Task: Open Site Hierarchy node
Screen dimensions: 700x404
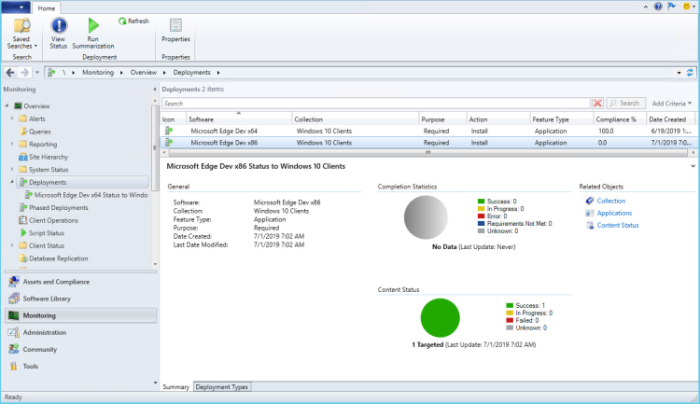Action: (49, 157)
